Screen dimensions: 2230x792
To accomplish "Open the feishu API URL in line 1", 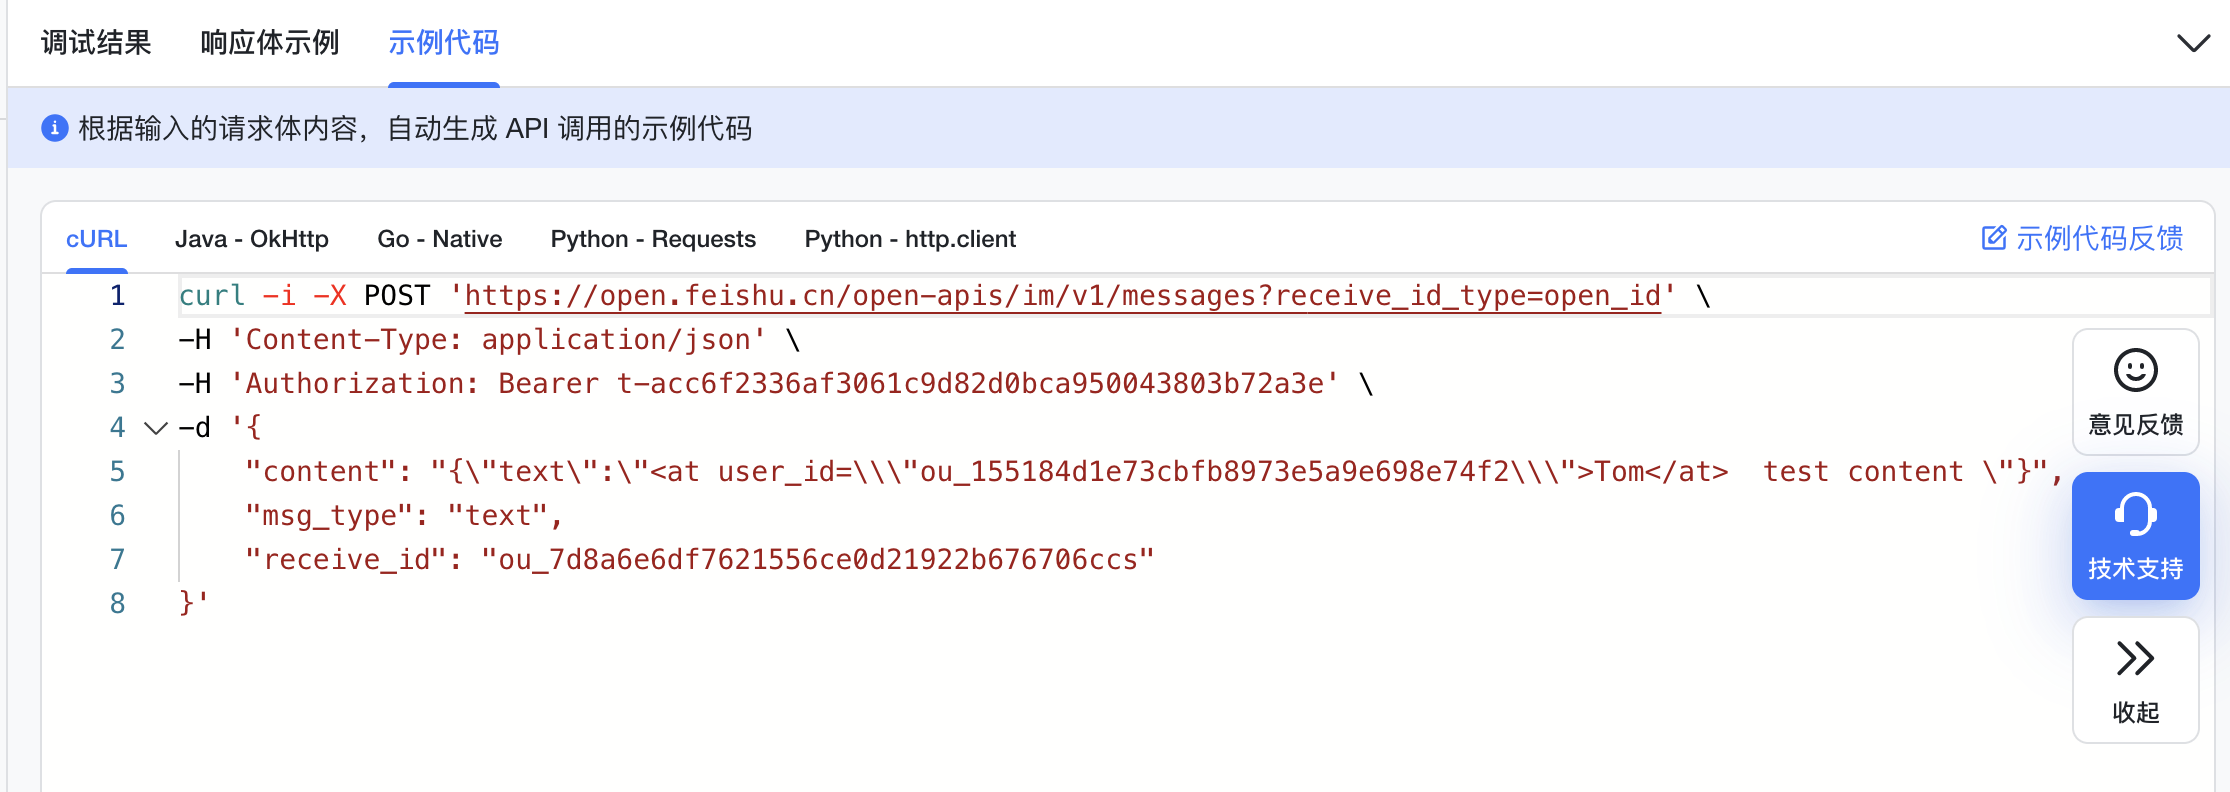I will [x=1062, y=296].
